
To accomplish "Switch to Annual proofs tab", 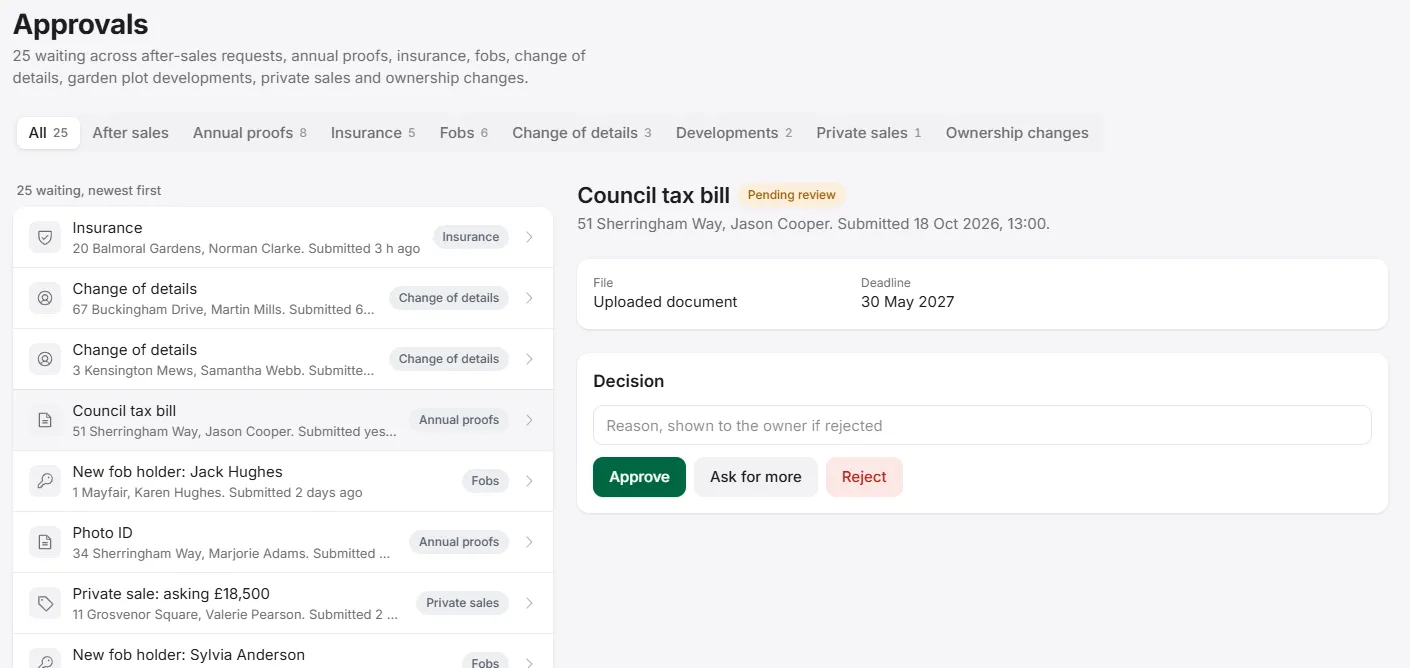I will (x=250, y=133).
